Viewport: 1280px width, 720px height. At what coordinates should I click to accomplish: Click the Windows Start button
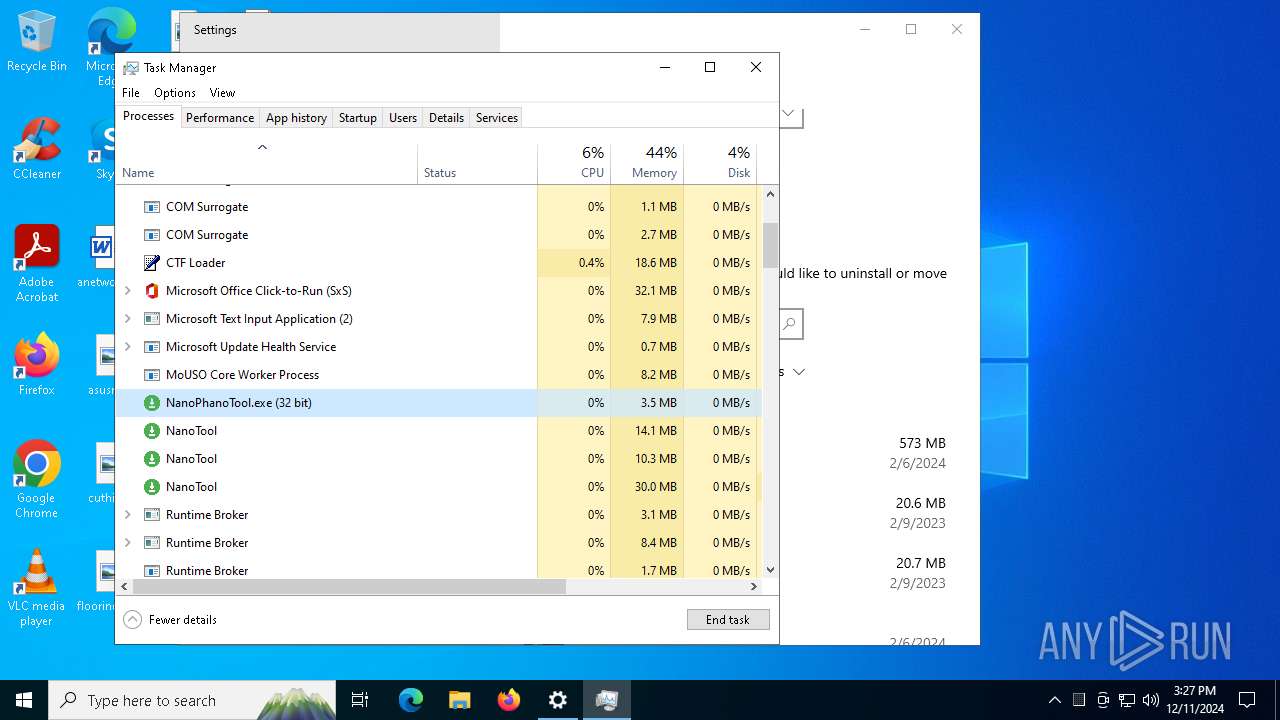[x=24, y=700]
